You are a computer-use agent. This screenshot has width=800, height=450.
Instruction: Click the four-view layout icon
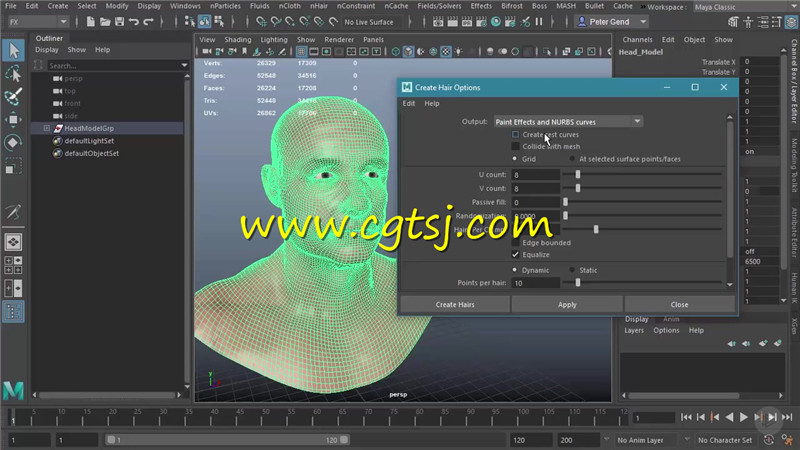(13, 265)
